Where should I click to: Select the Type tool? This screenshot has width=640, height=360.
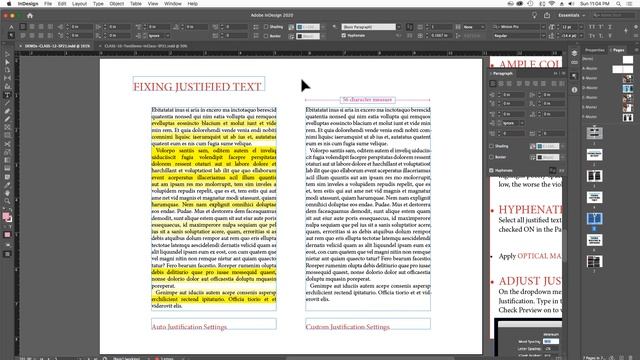(x=7, y=95)
